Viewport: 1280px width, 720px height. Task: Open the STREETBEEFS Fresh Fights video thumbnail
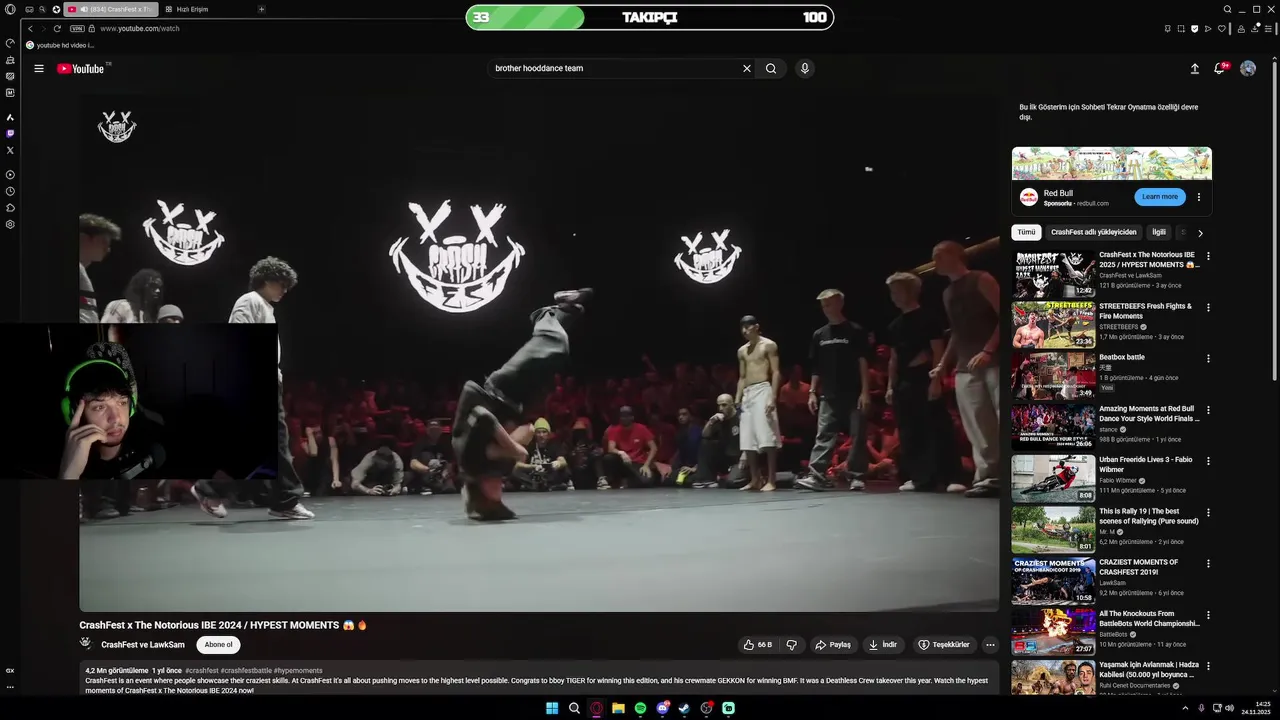1053,324
